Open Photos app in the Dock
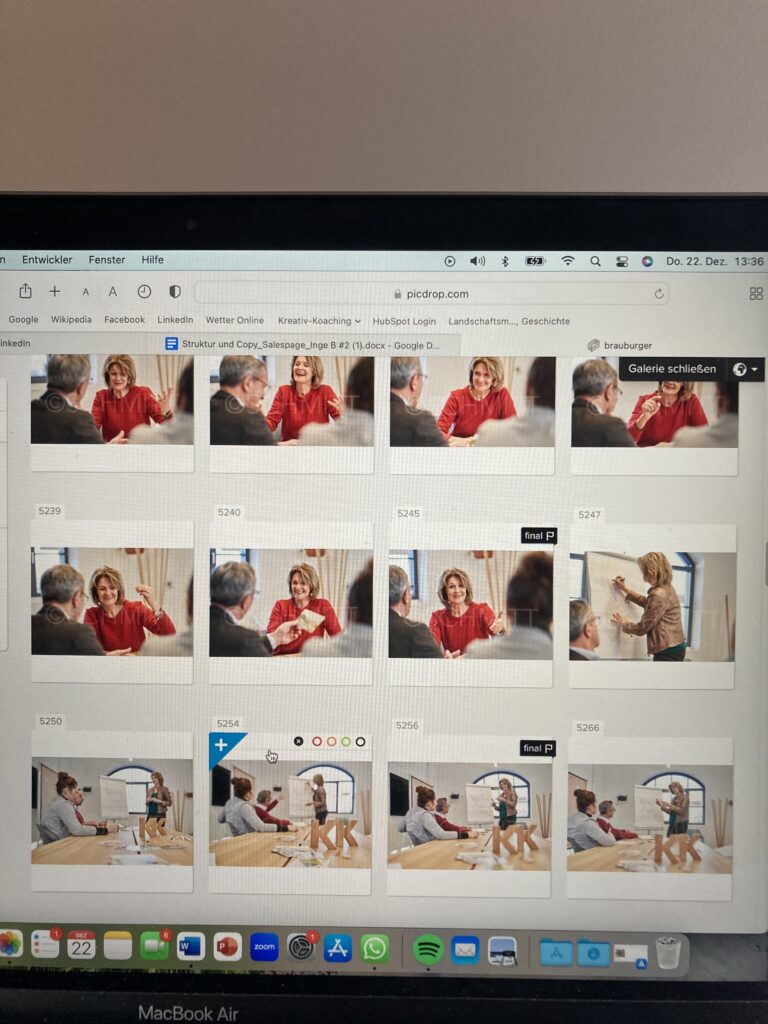The image size is (768, 1024). [x=9, y=944]
